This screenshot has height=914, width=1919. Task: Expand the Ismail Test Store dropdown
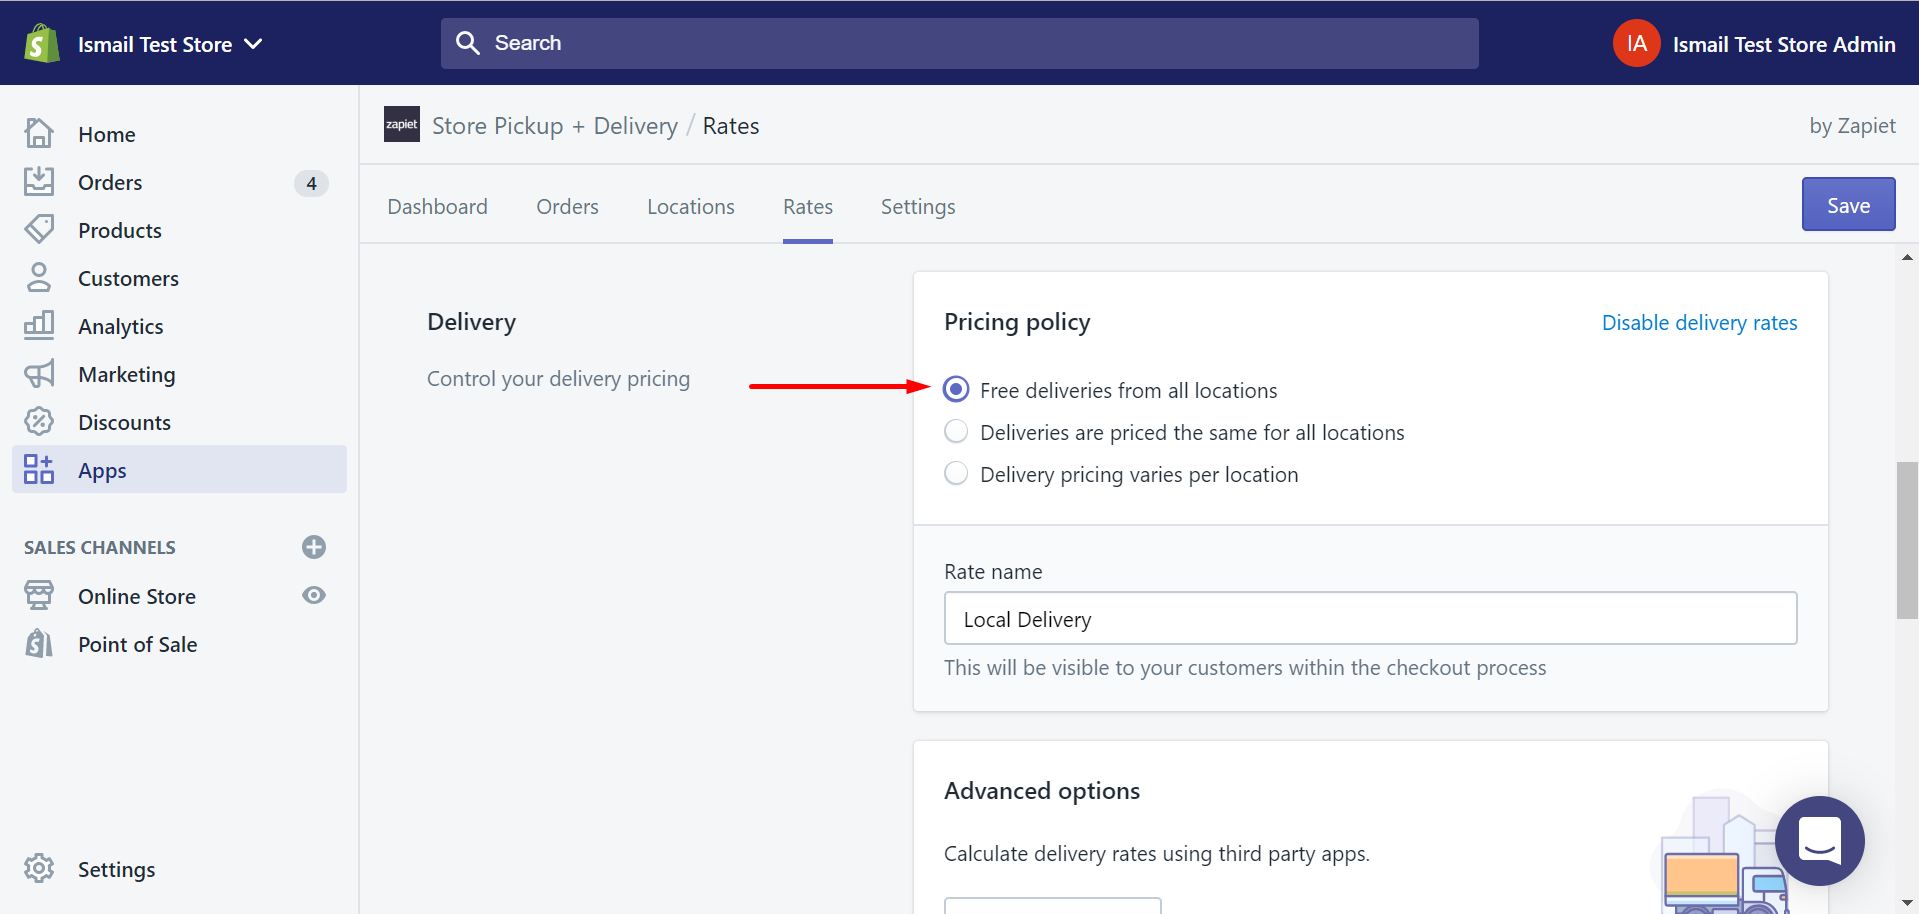(x=253, y=44)
